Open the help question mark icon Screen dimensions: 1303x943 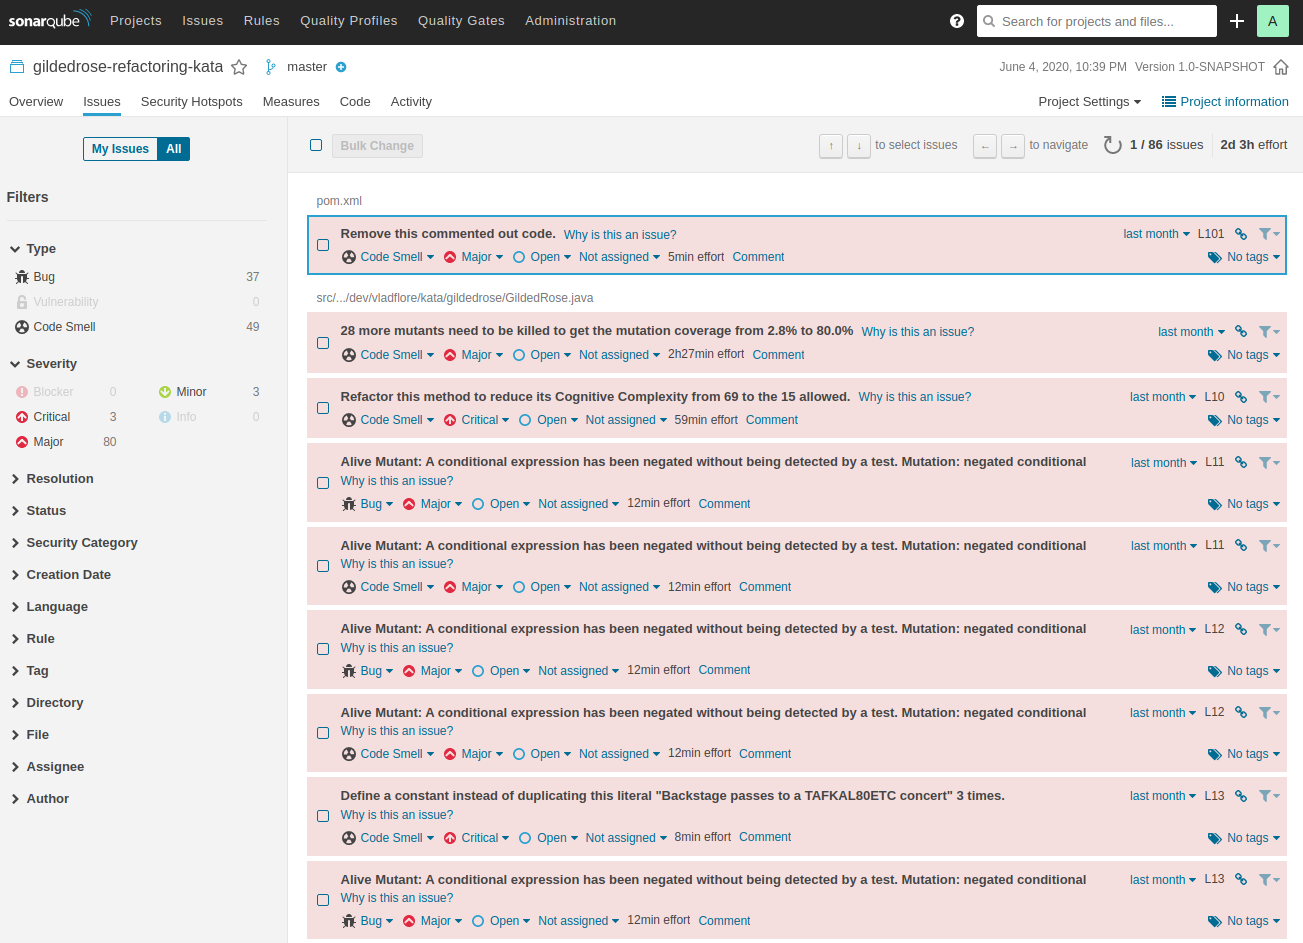[x=957, y=21]
